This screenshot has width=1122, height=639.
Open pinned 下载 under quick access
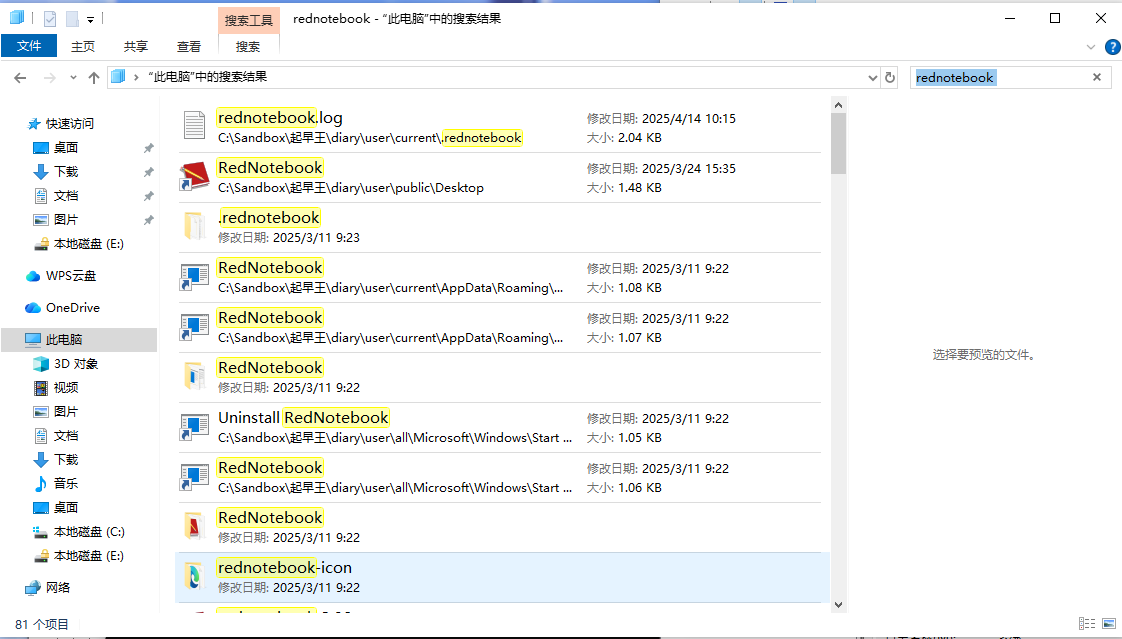click(66, 172)
